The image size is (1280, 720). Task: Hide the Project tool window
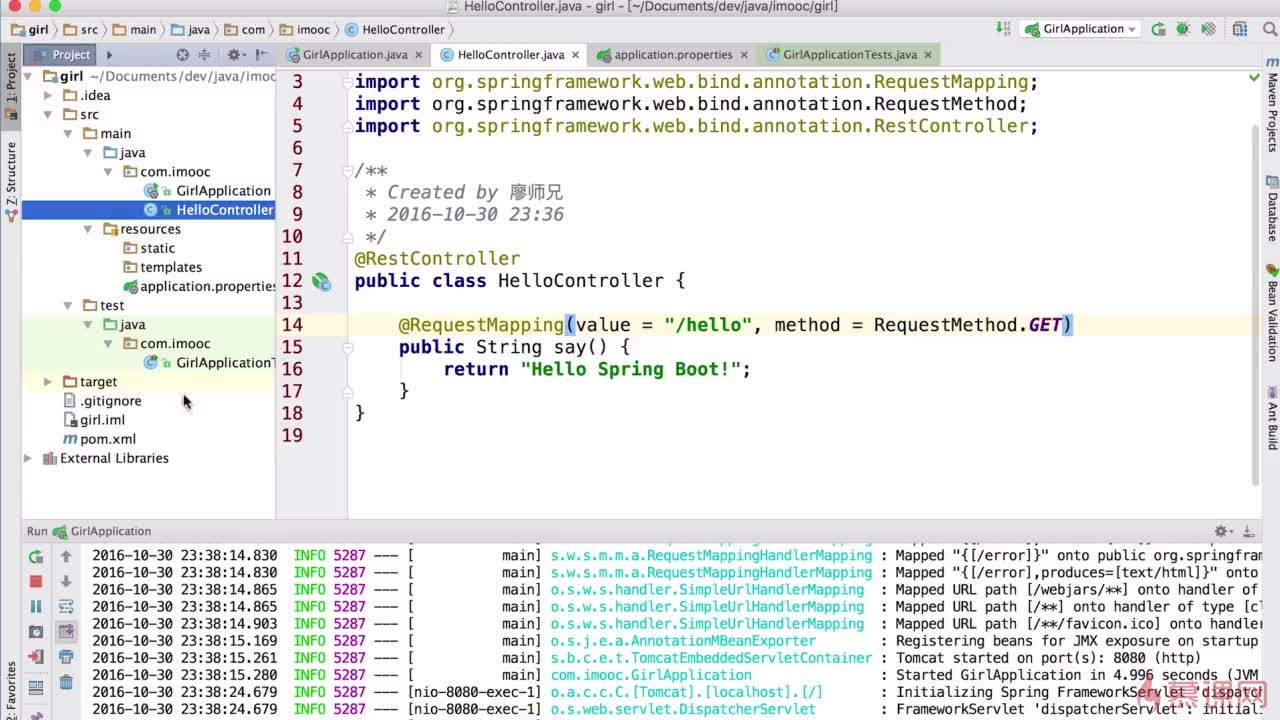pos(261,55)
